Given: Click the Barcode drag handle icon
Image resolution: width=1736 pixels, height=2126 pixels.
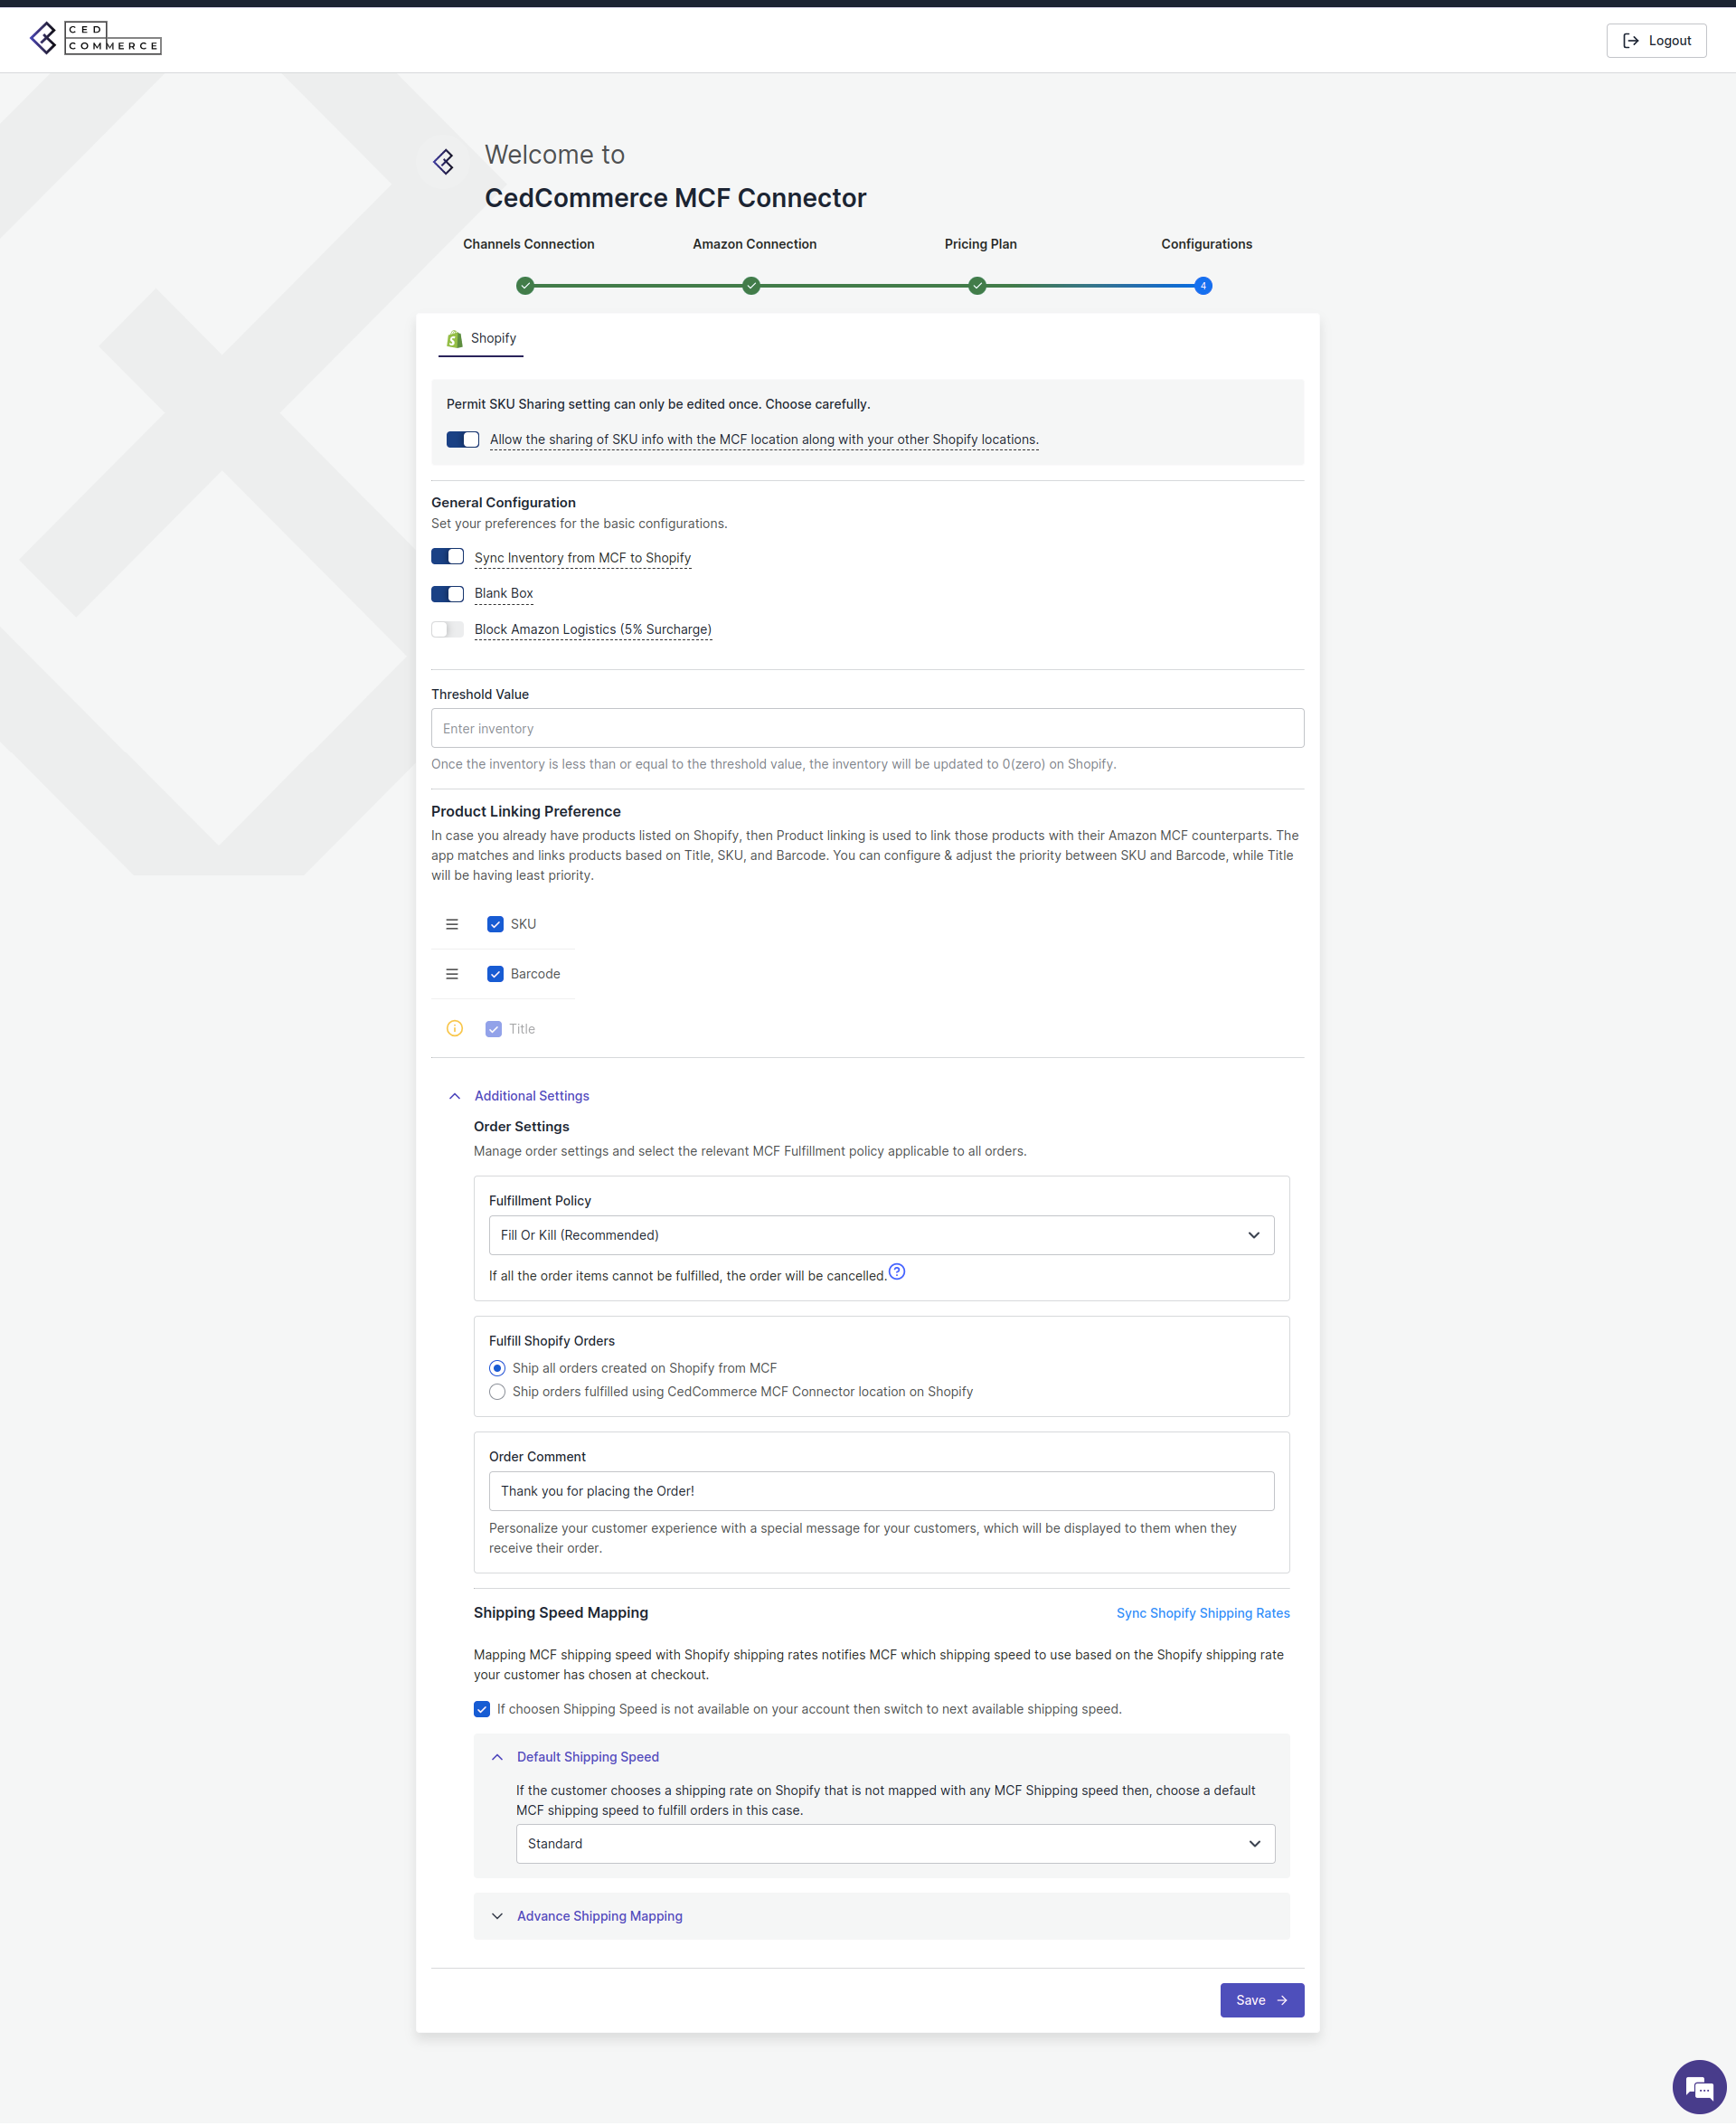Looking at the screenshot, I should (x=452, y=975).
